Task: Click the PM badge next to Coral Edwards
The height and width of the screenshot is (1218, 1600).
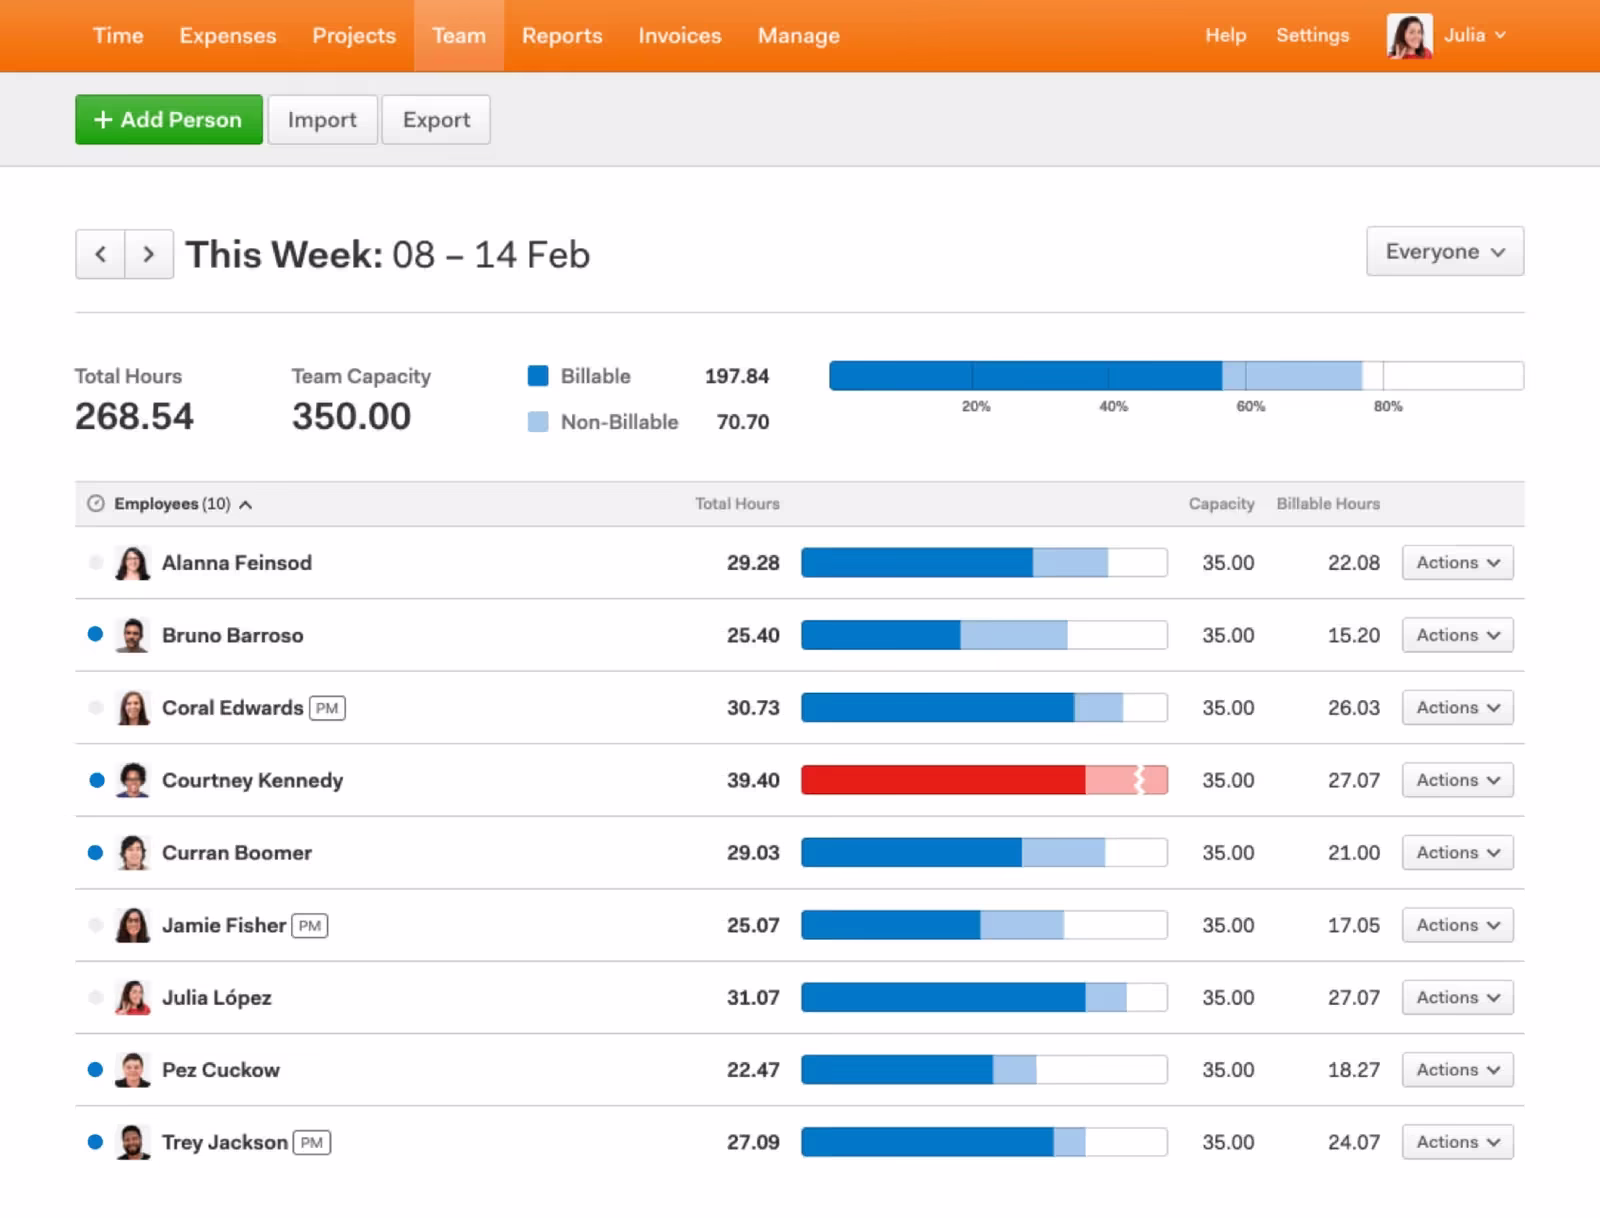Action: click(x=327, y=708)
